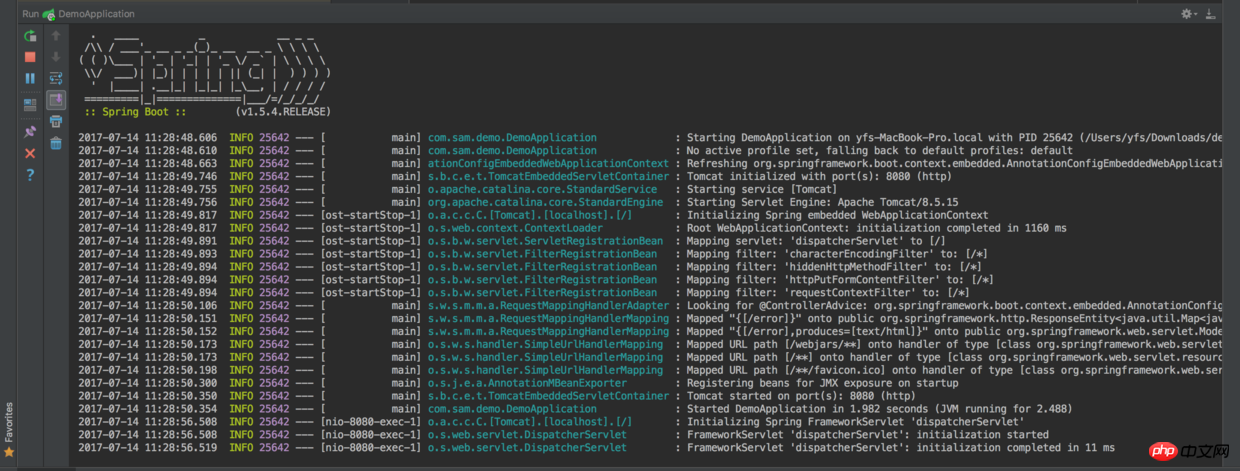Screen dimensions: 1240x471
Task: Click the Restore Layout icon in left toolbar
Action: [x=30, y=103]
